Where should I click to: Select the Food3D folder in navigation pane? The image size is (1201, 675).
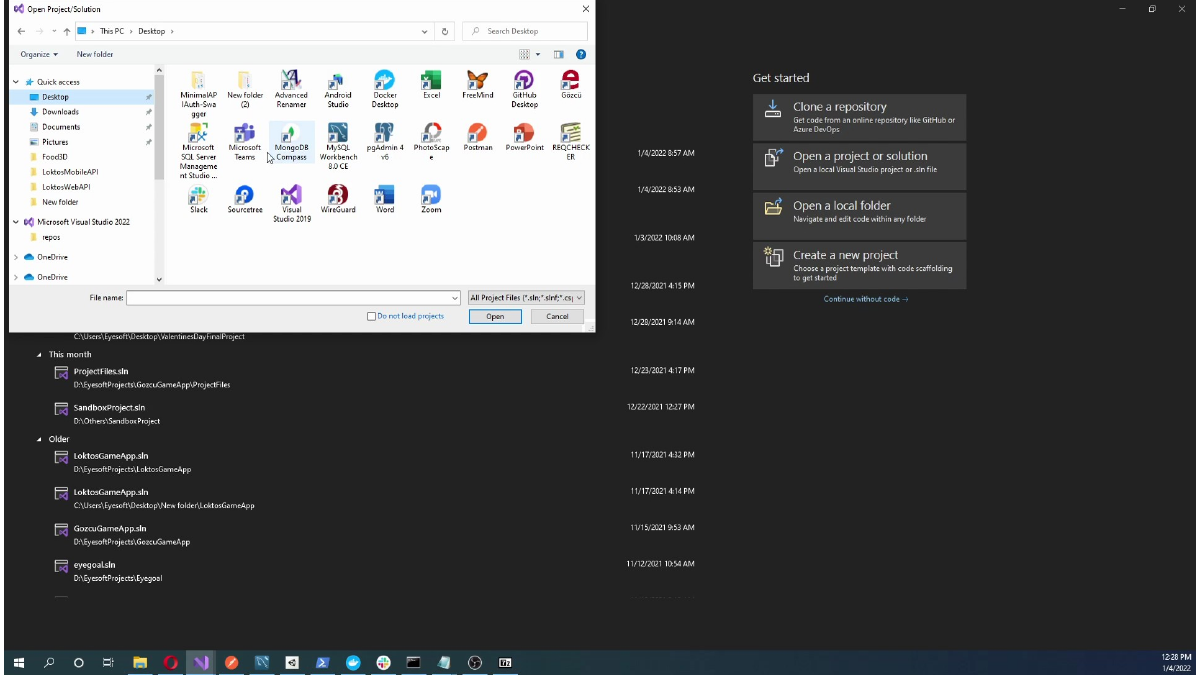(55, 157)
